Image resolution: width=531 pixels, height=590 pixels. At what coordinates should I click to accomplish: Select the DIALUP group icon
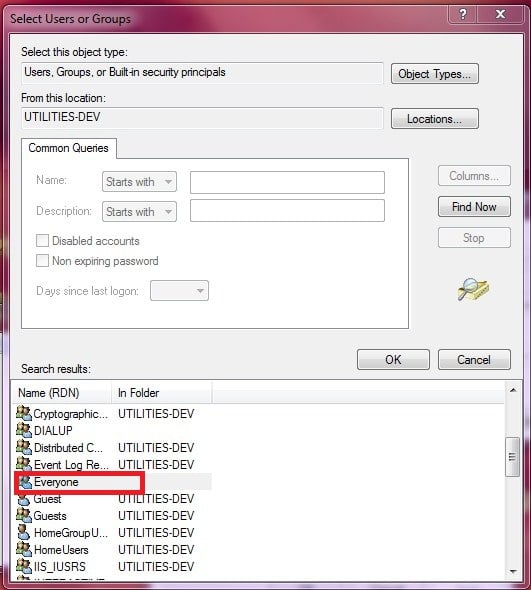click(x=24, y=430)
